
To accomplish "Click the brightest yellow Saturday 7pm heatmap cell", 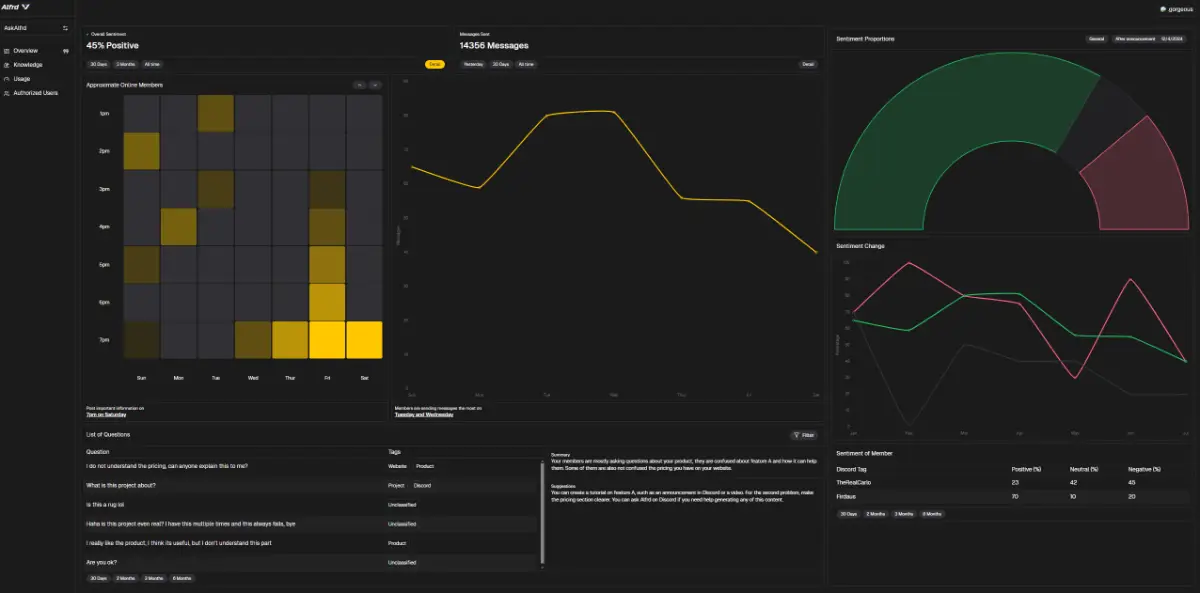I will tap(364, 340).
